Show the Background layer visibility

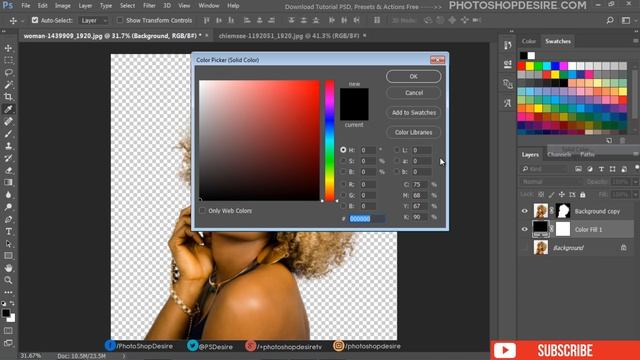click(525, 248)
